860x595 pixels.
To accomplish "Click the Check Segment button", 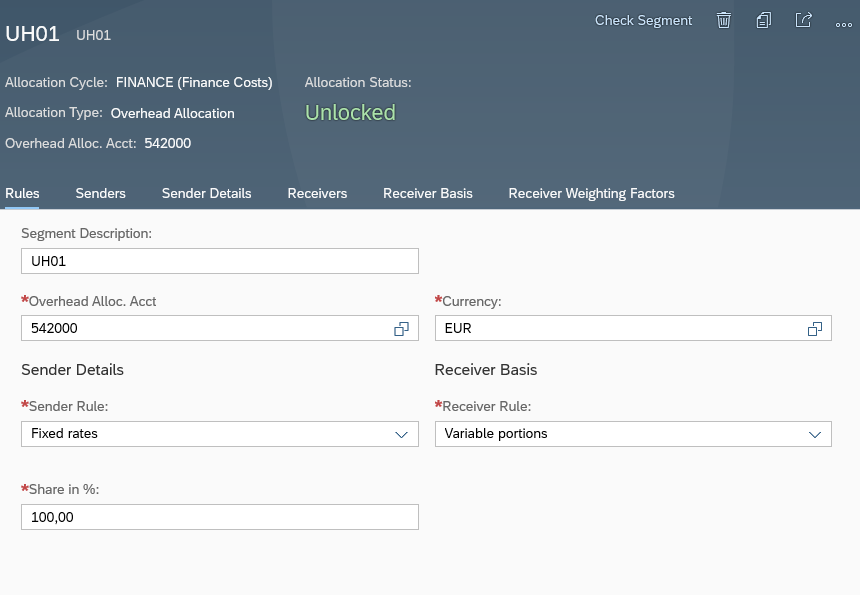I will 643,20.
